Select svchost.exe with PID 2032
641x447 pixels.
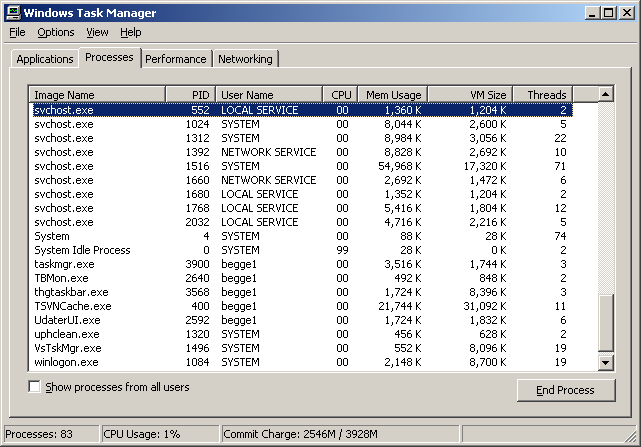[302, 222]
